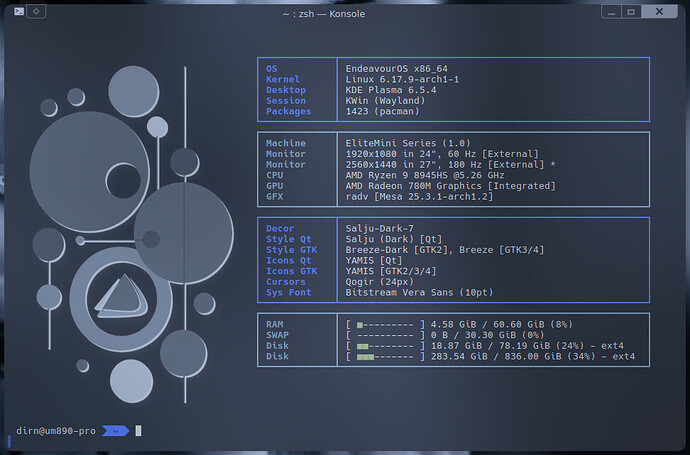The width and height of the screenshot is (690, 455).
Task: Click the 24% Disk usage bar
Action: tap(385, 346)
